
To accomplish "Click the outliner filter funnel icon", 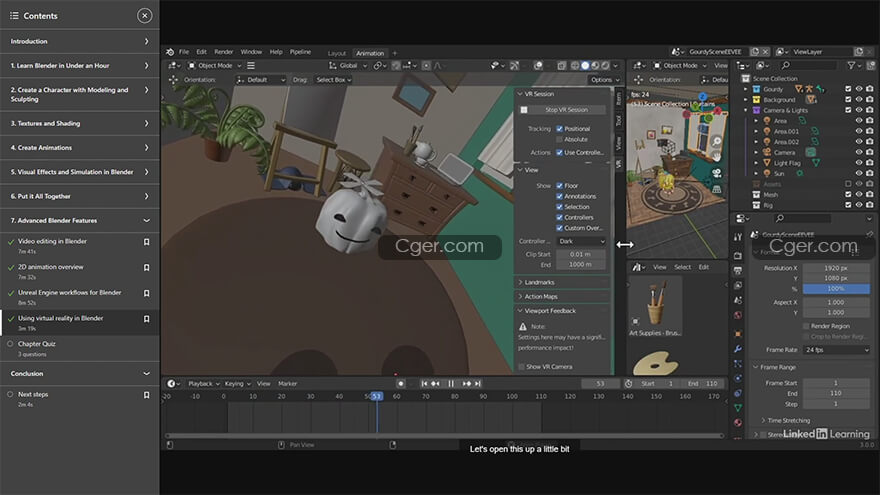I will click(852, 66).
